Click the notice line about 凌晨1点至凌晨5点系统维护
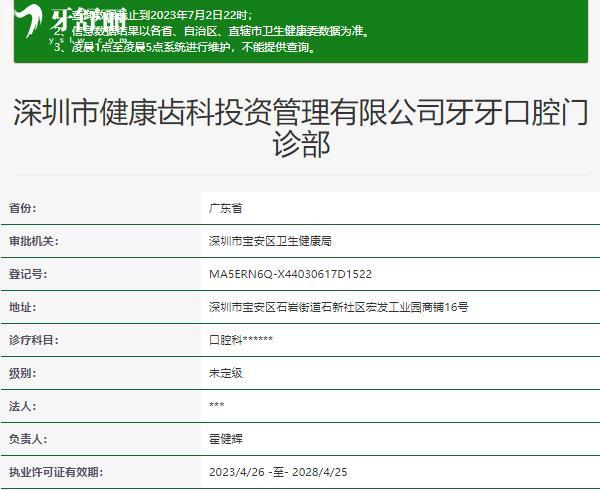This screenshot has height=490, width=600. pos(185,47)
